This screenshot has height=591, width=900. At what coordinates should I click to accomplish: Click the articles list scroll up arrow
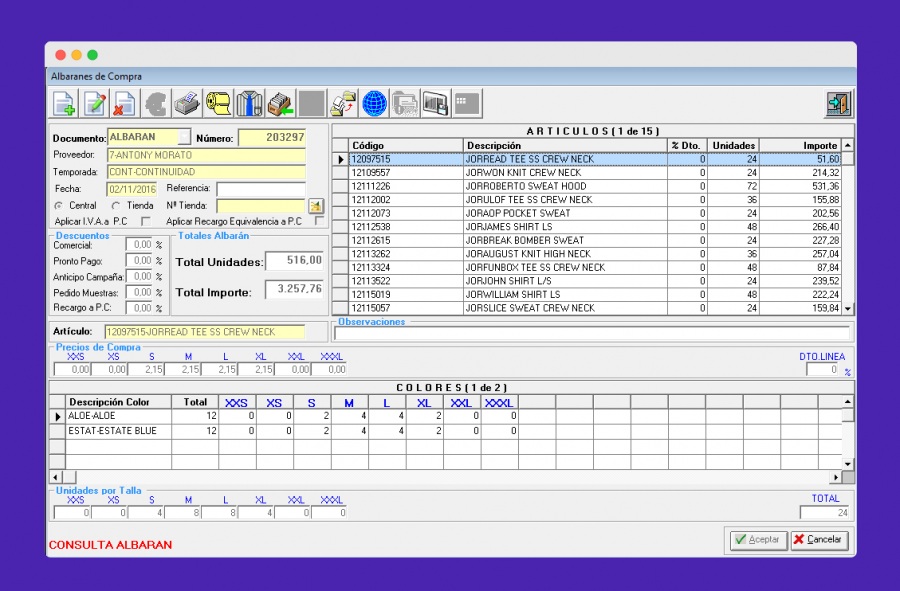pos(848,145)
